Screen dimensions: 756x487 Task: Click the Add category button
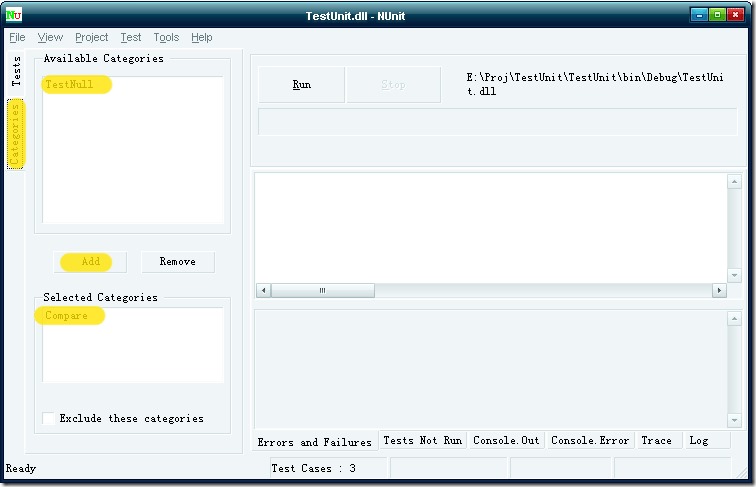pyautogui.click(x=90, y=262)
